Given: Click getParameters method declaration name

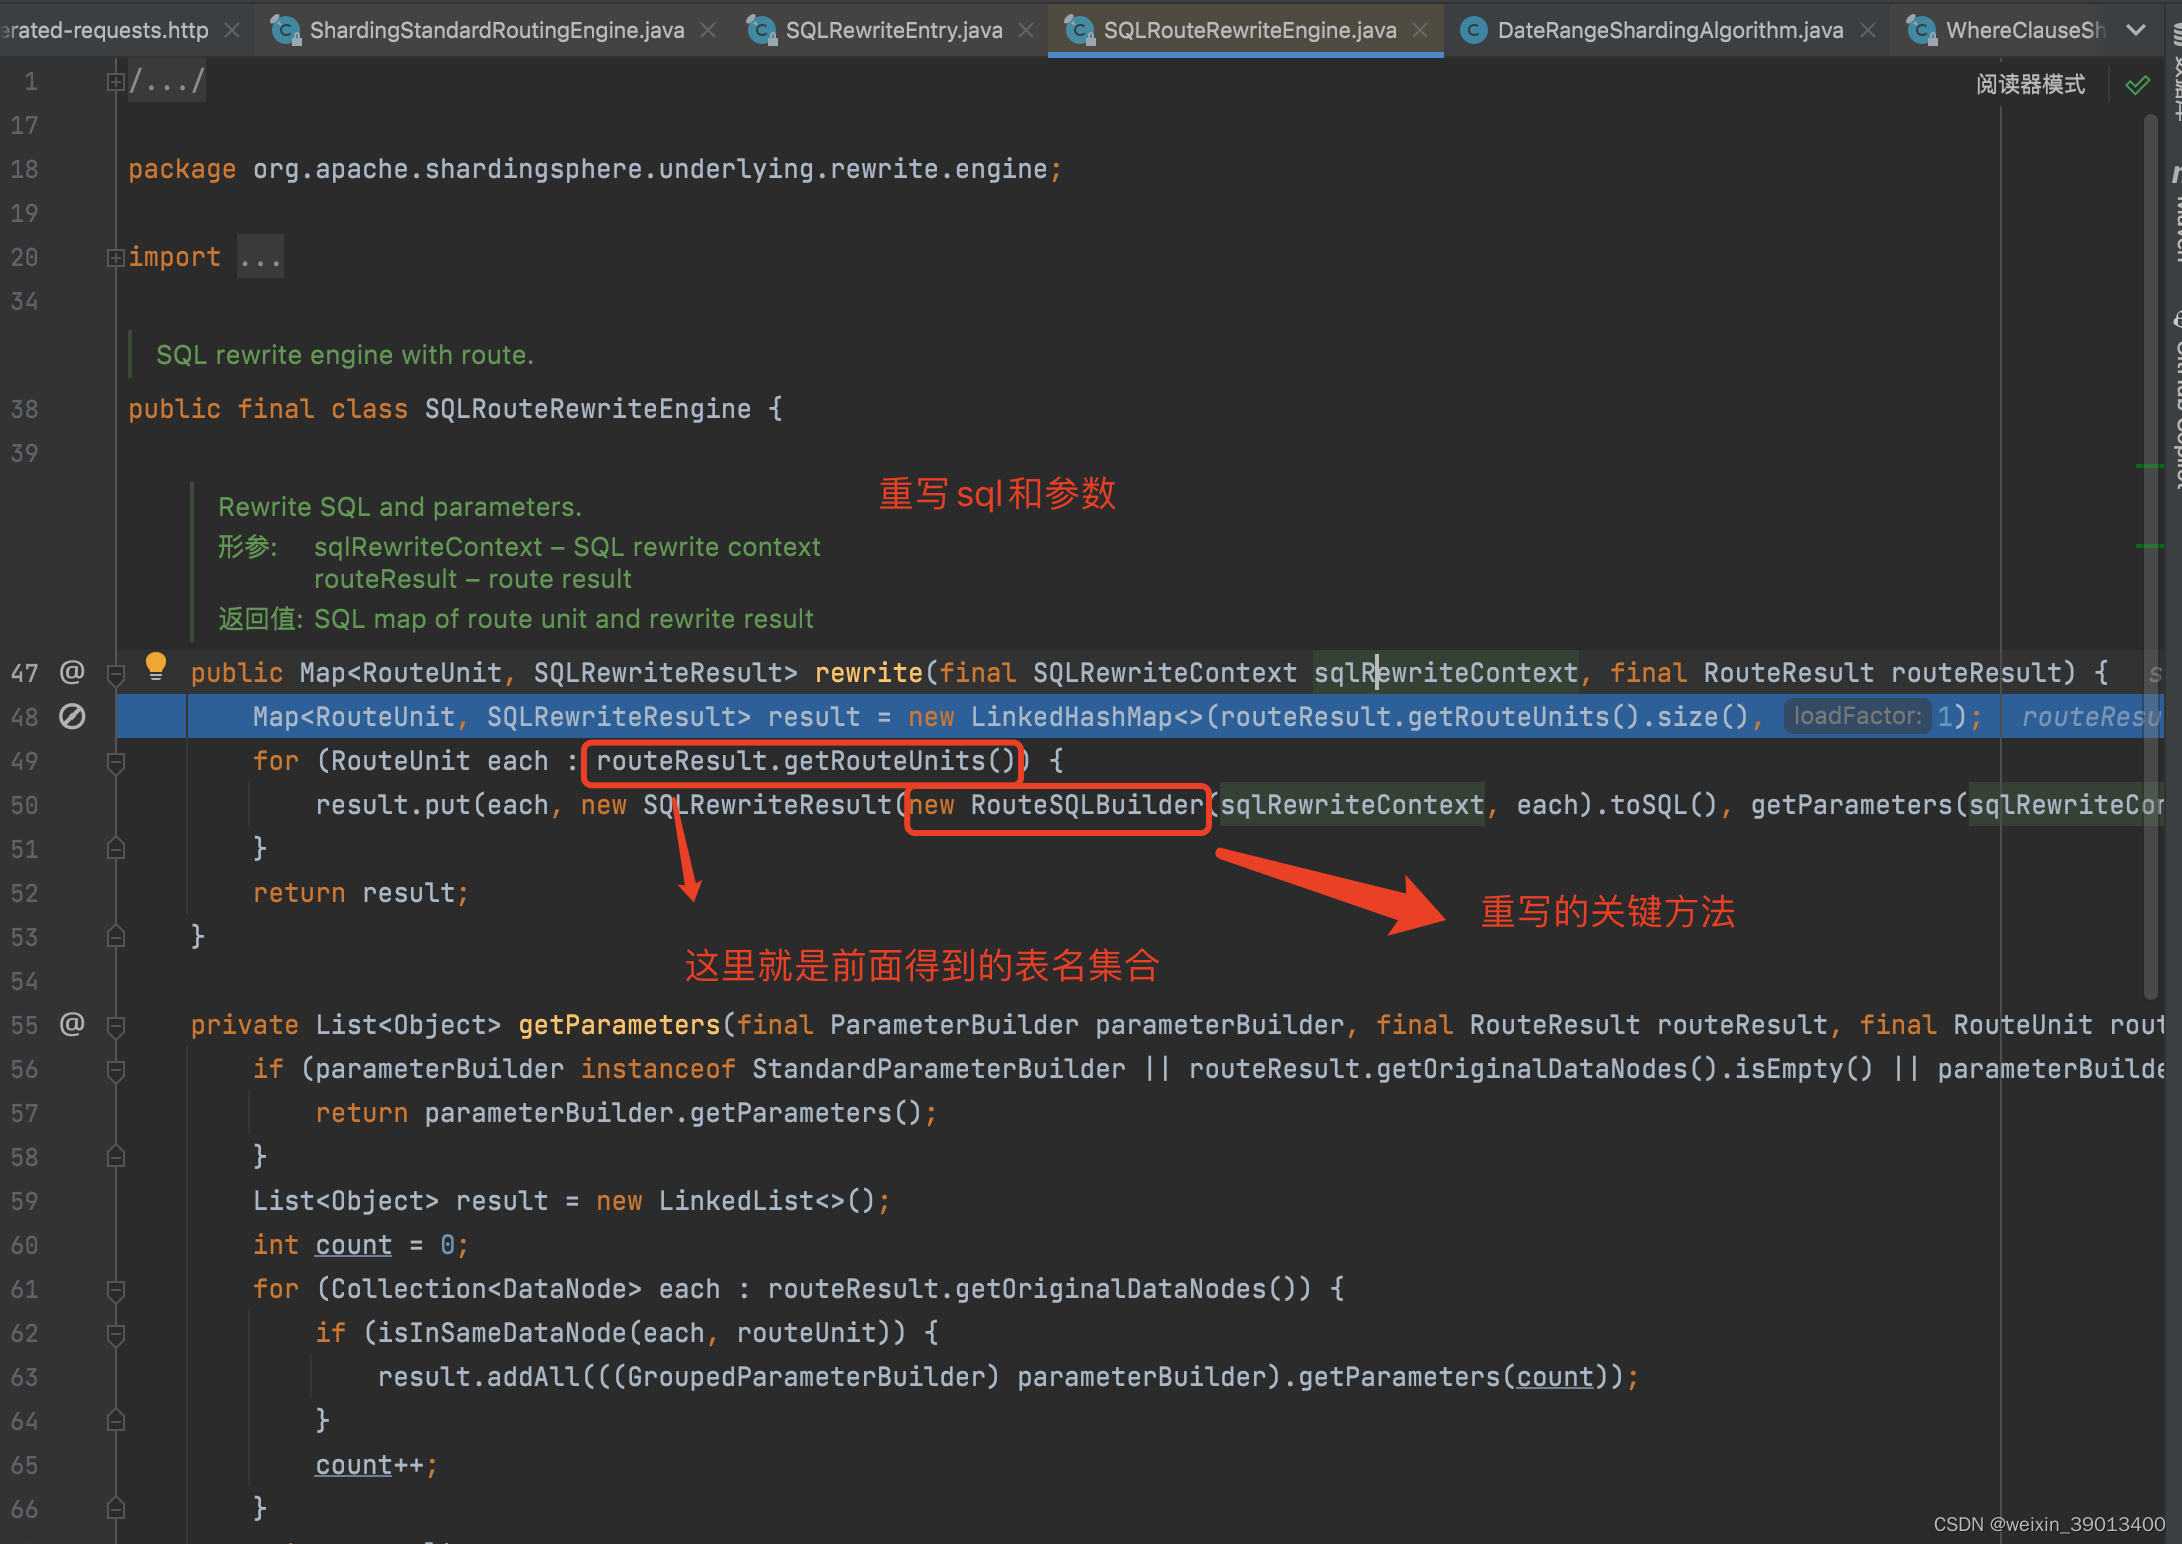Looking at the screenshot, I should pyautogui.click(x=619, y=1025).
